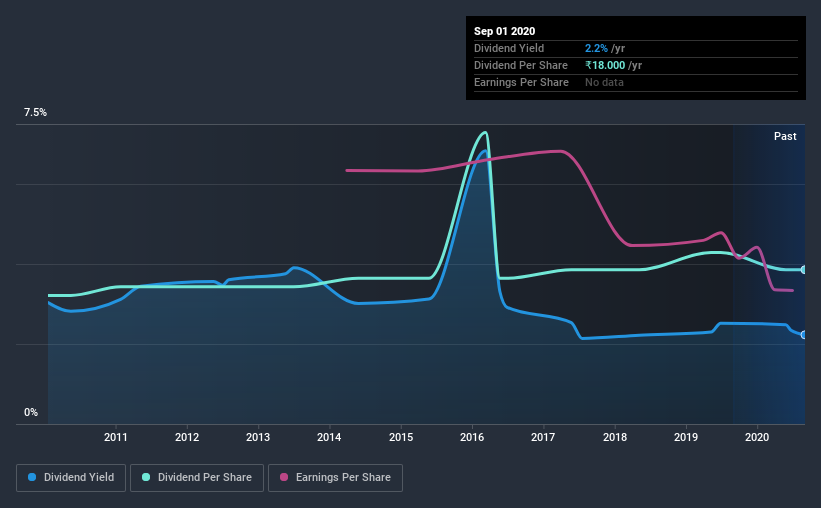
Task: Toggle the Earnings Per Share legend button
Action: 335,478
